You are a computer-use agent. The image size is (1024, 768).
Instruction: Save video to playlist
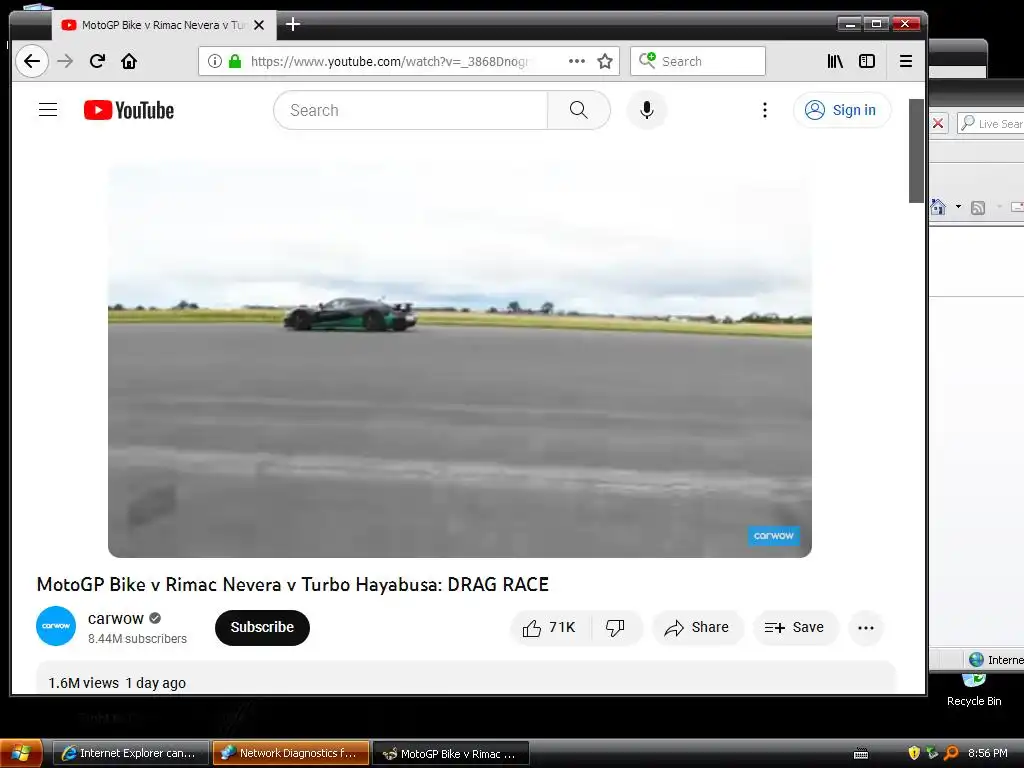point(795,628)
